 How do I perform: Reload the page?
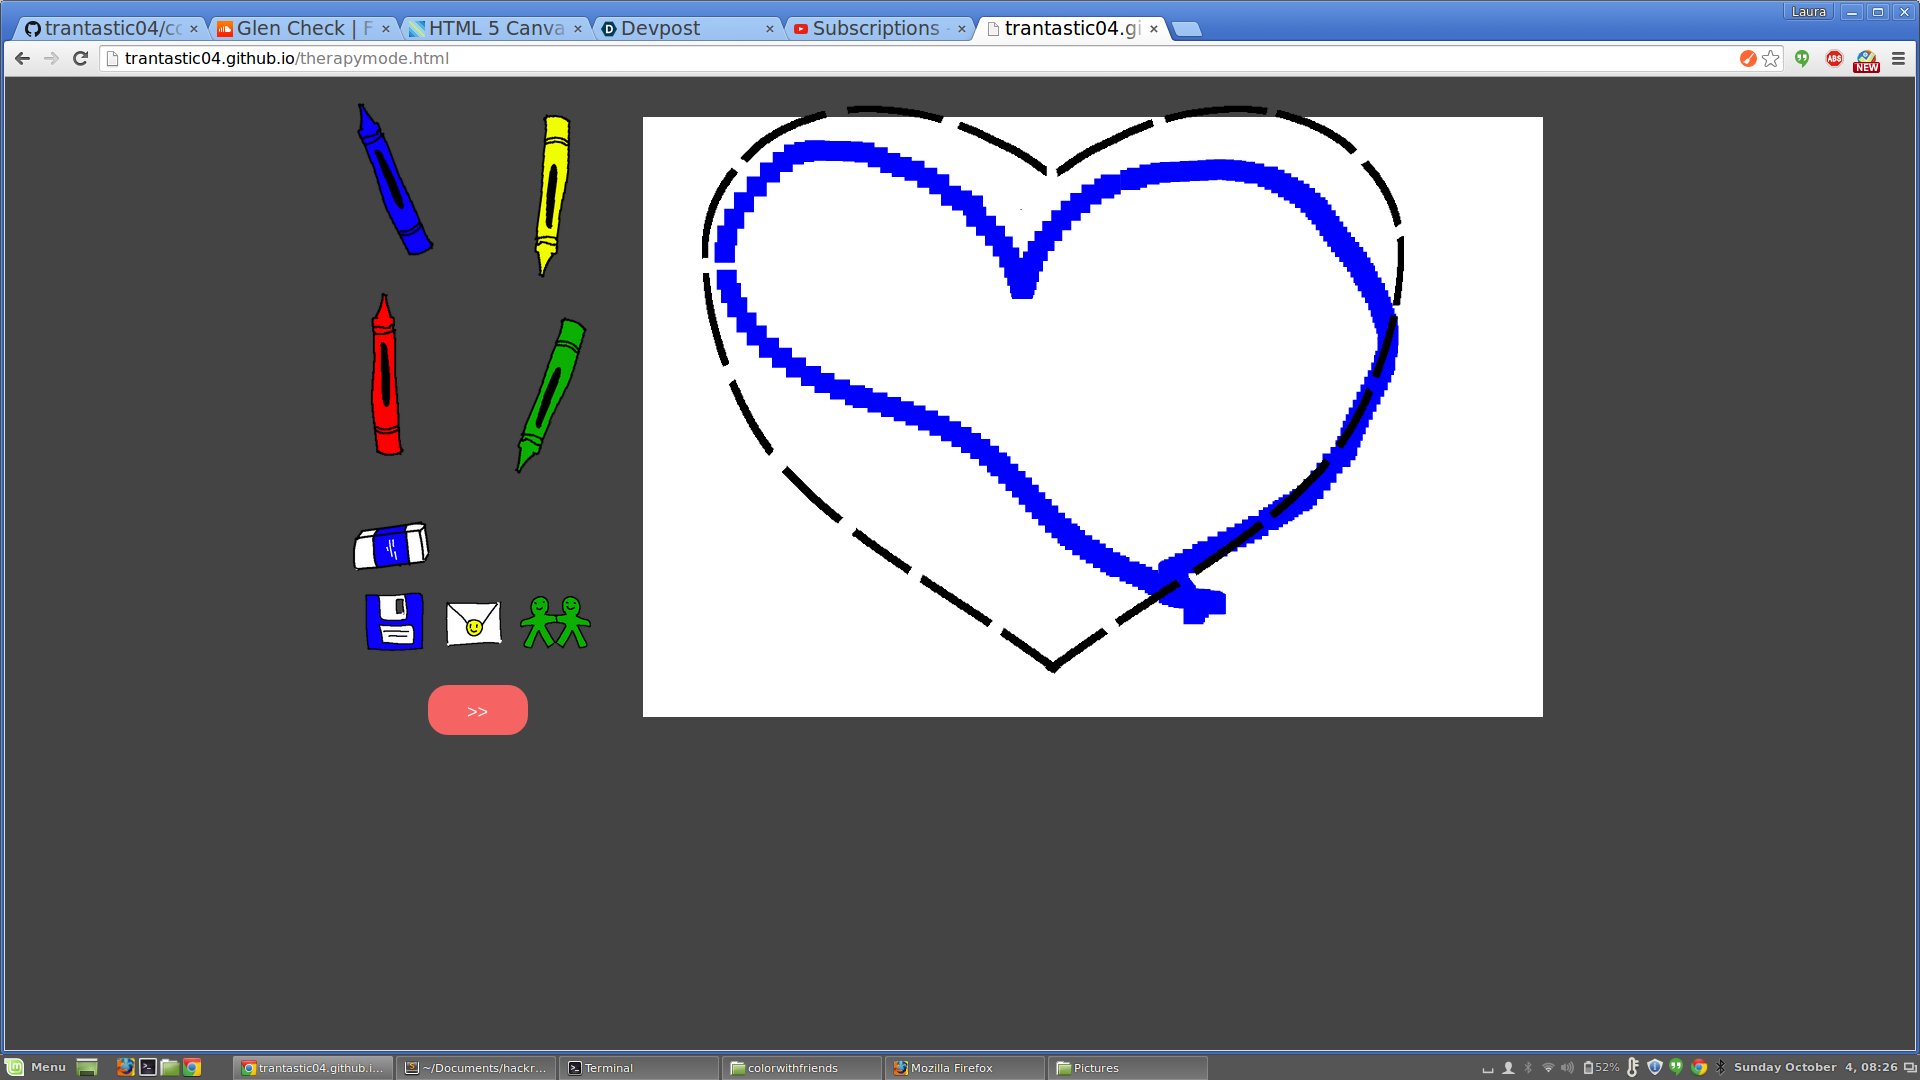[x=81, y=59]
